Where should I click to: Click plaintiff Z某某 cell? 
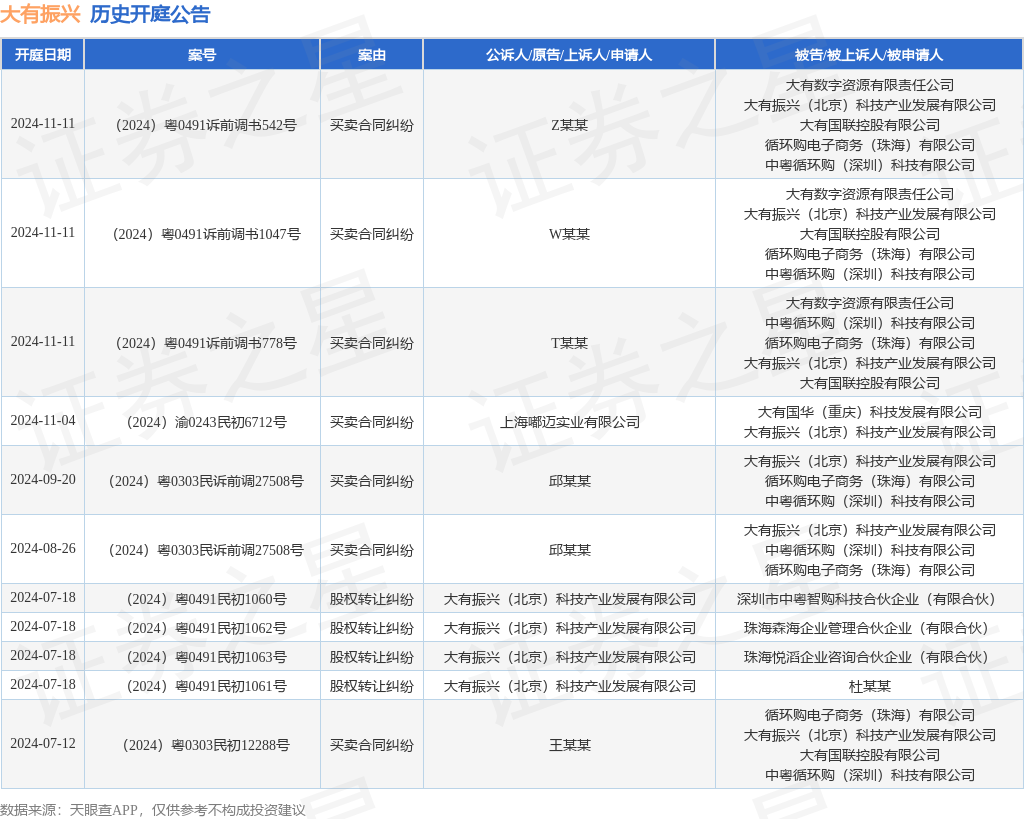[x=569, y=125]
